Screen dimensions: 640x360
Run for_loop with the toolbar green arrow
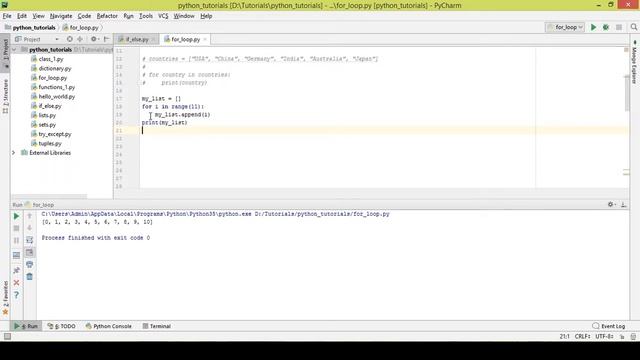(x=593, y=27)
